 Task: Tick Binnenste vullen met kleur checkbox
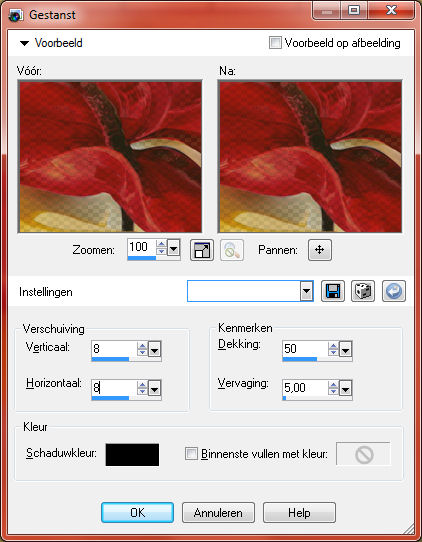(191, 454)
